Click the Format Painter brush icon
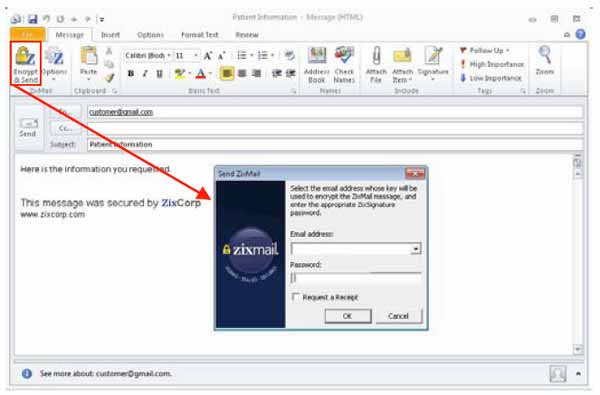600x395 pixels. pos(110,78)
